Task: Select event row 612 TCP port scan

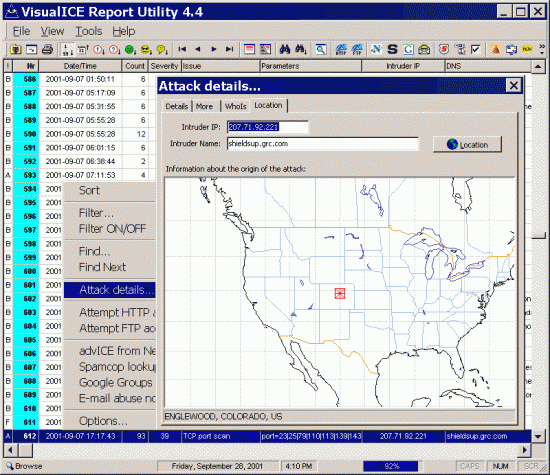Action: click(267, 436)
